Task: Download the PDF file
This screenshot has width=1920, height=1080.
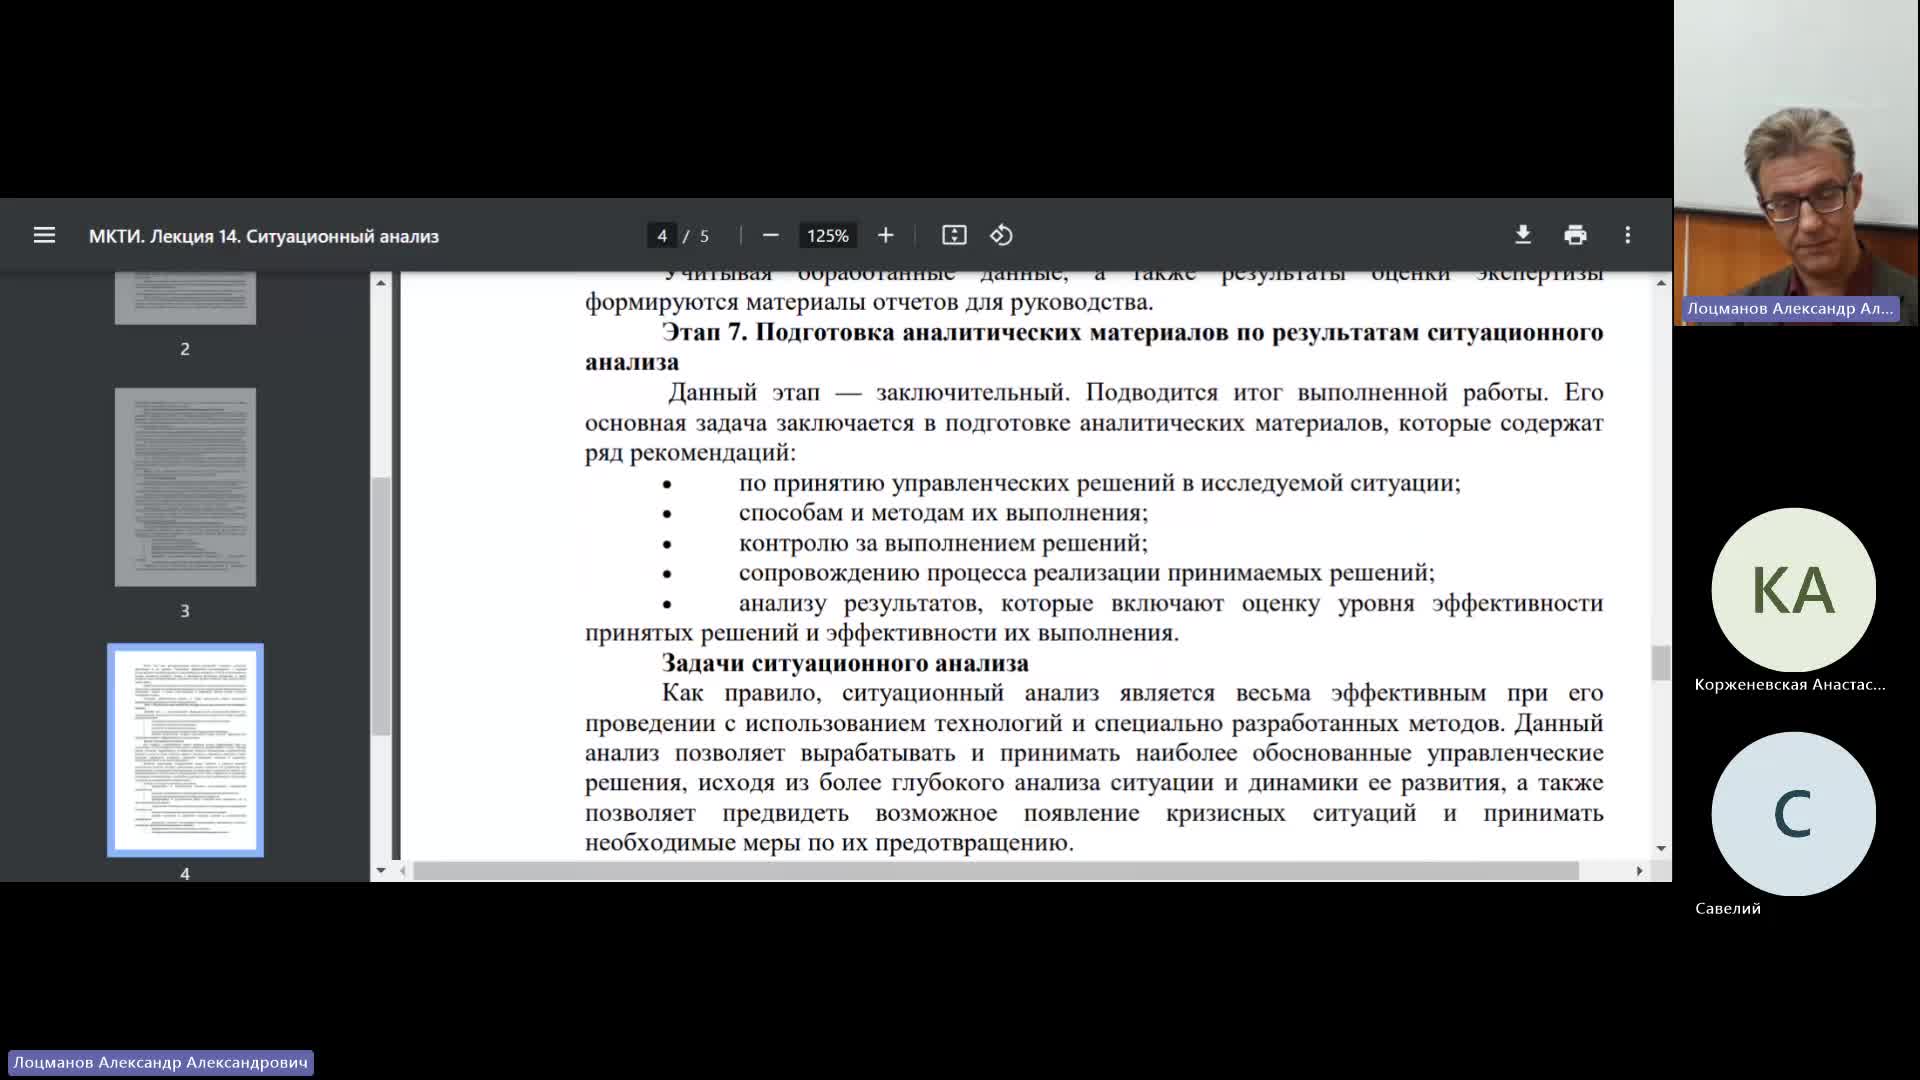Action: 1522,235
